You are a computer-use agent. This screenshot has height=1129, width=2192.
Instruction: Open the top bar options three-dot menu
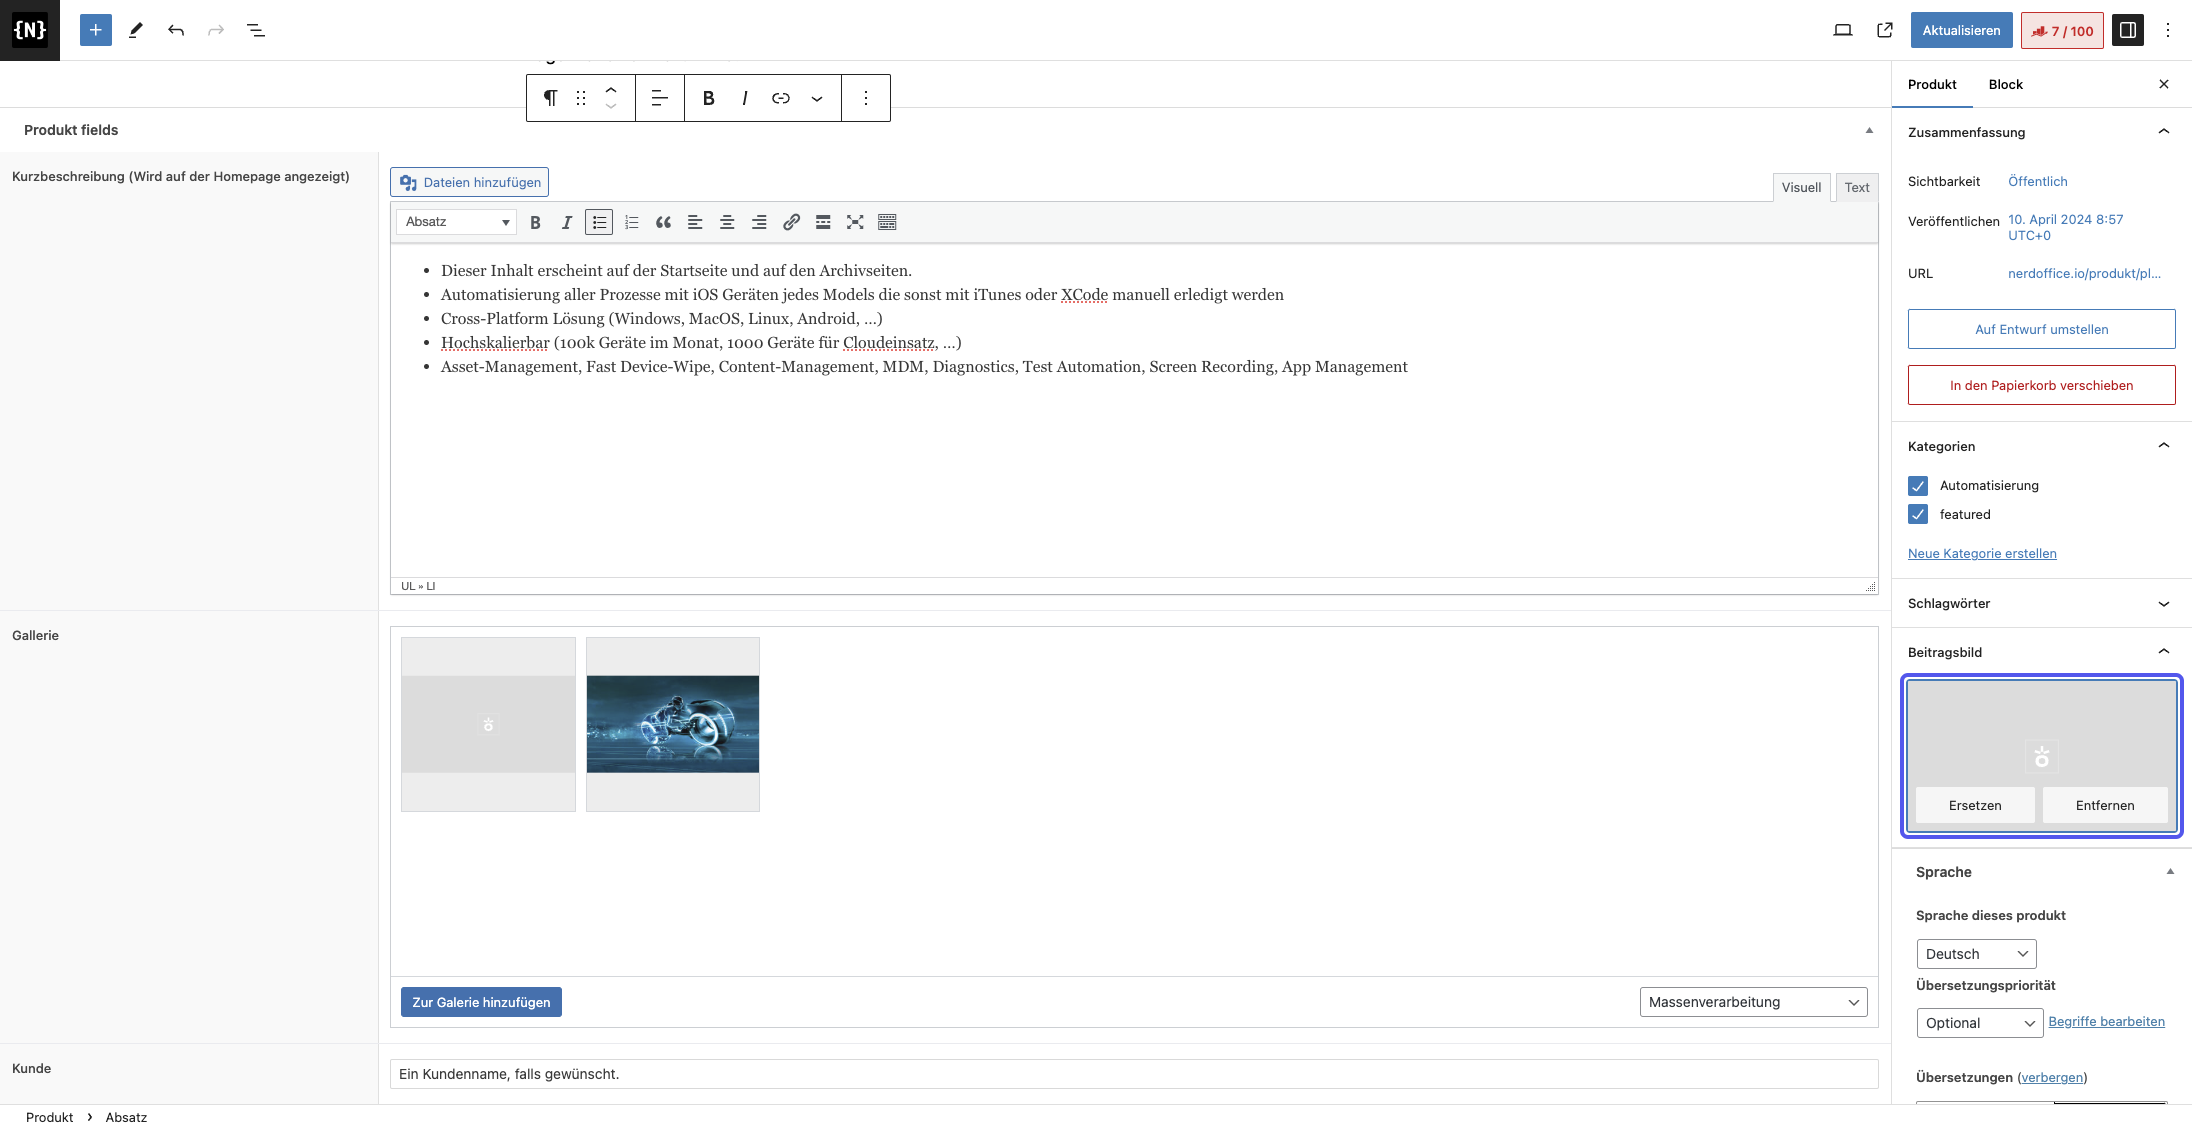click(2168, 30)
